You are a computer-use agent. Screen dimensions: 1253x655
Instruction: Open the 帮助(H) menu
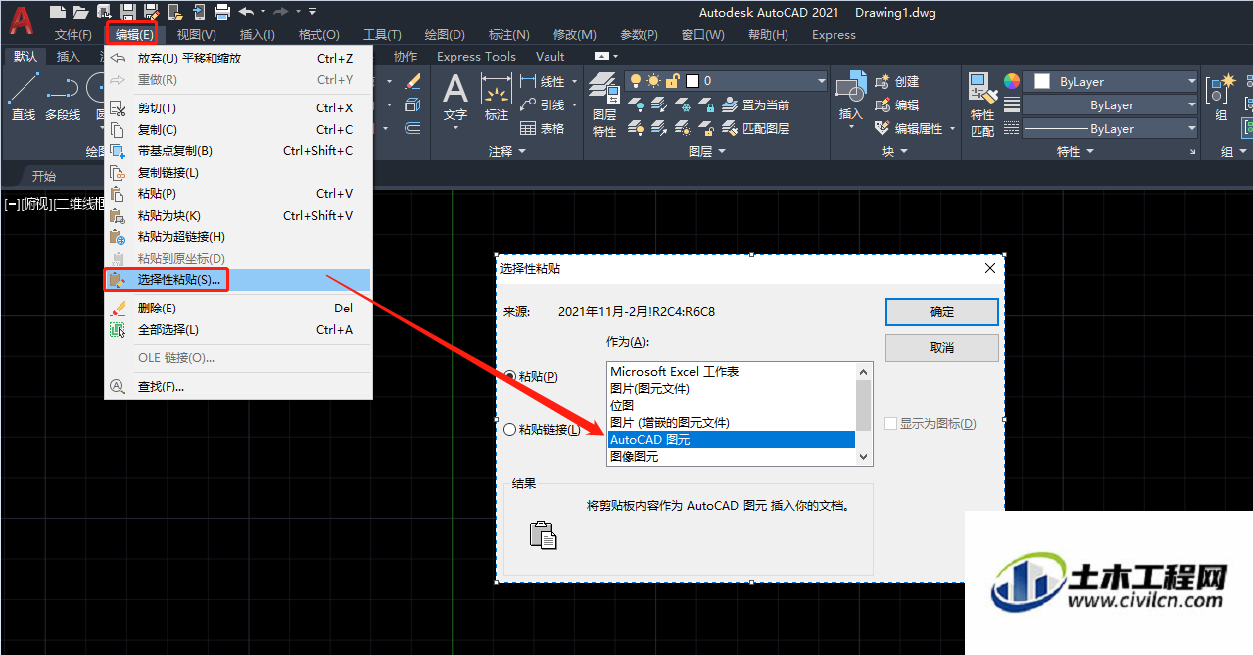point(768,35)
